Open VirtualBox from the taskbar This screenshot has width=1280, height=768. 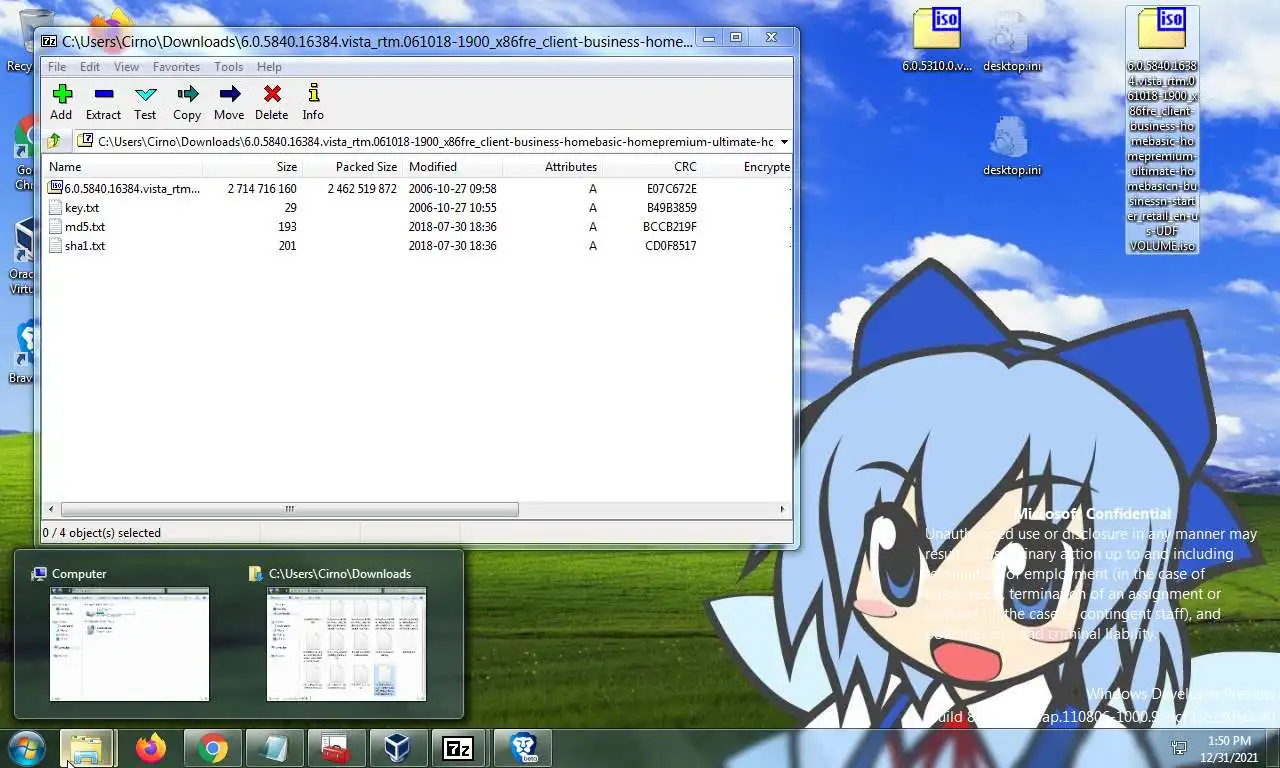(x=397, y=748)
